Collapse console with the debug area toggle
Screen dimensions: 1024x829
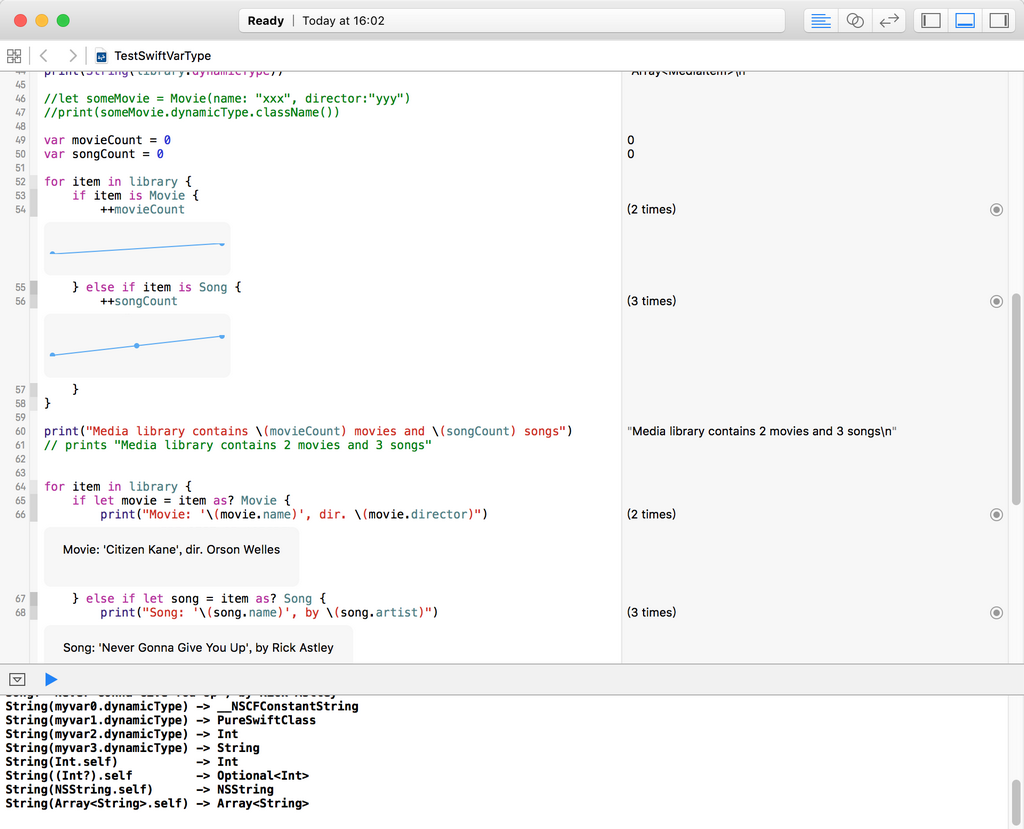[17, 679]
